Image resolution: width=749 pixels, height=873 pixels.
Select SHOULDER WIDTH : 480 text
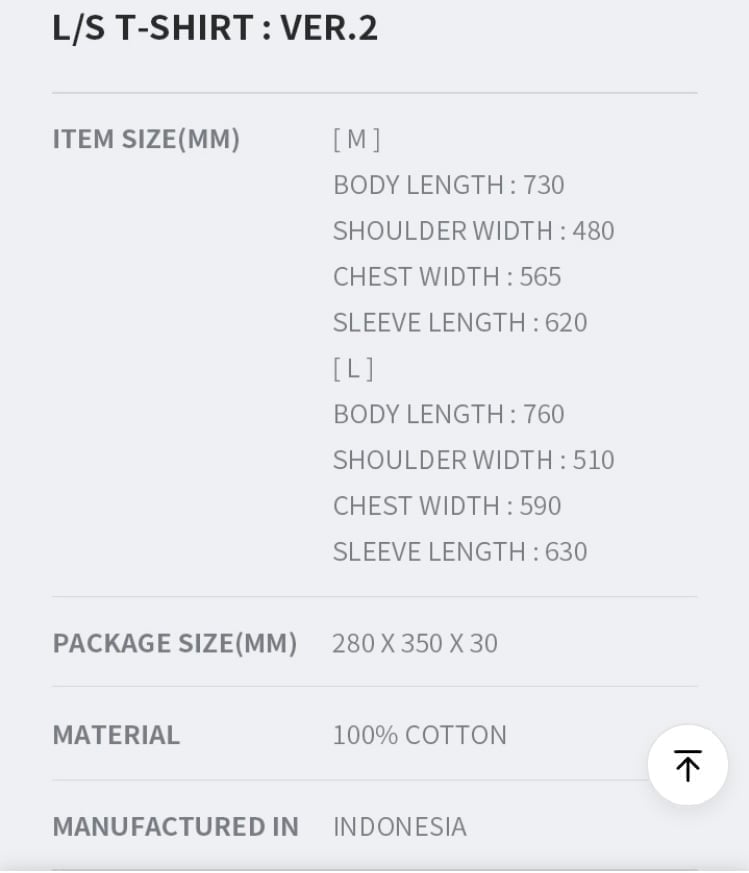[x=474, y=230]
